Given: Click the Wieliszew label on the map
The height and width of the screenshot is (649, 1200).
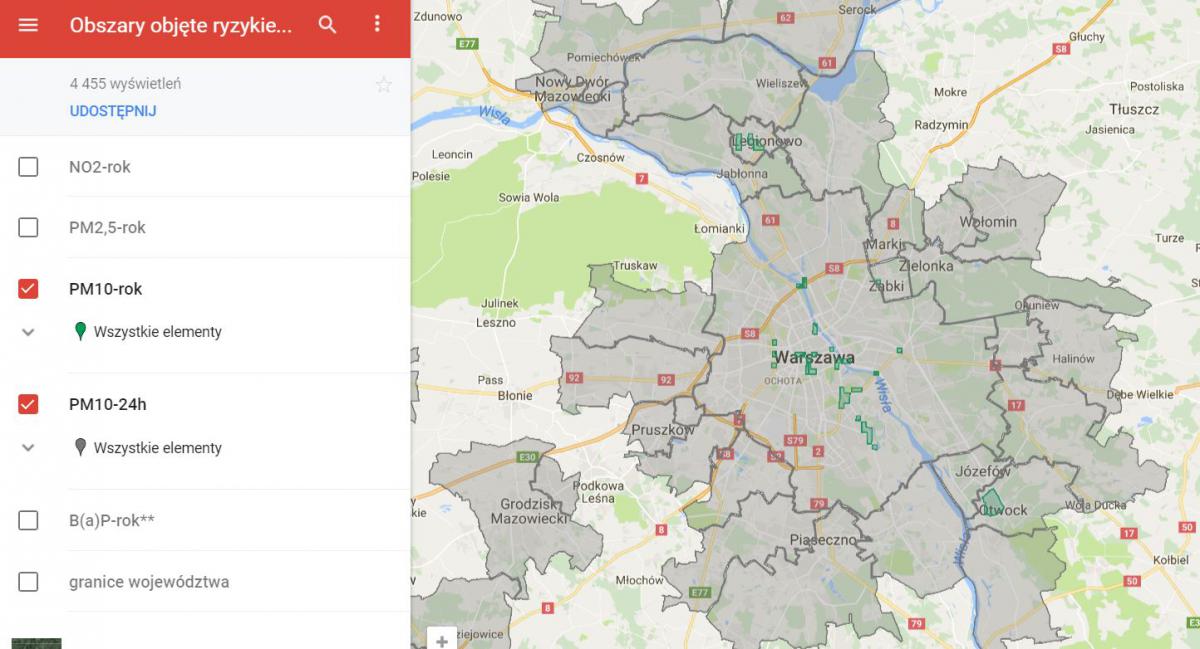Looking at the screenshot, I should tap(782, 84).
